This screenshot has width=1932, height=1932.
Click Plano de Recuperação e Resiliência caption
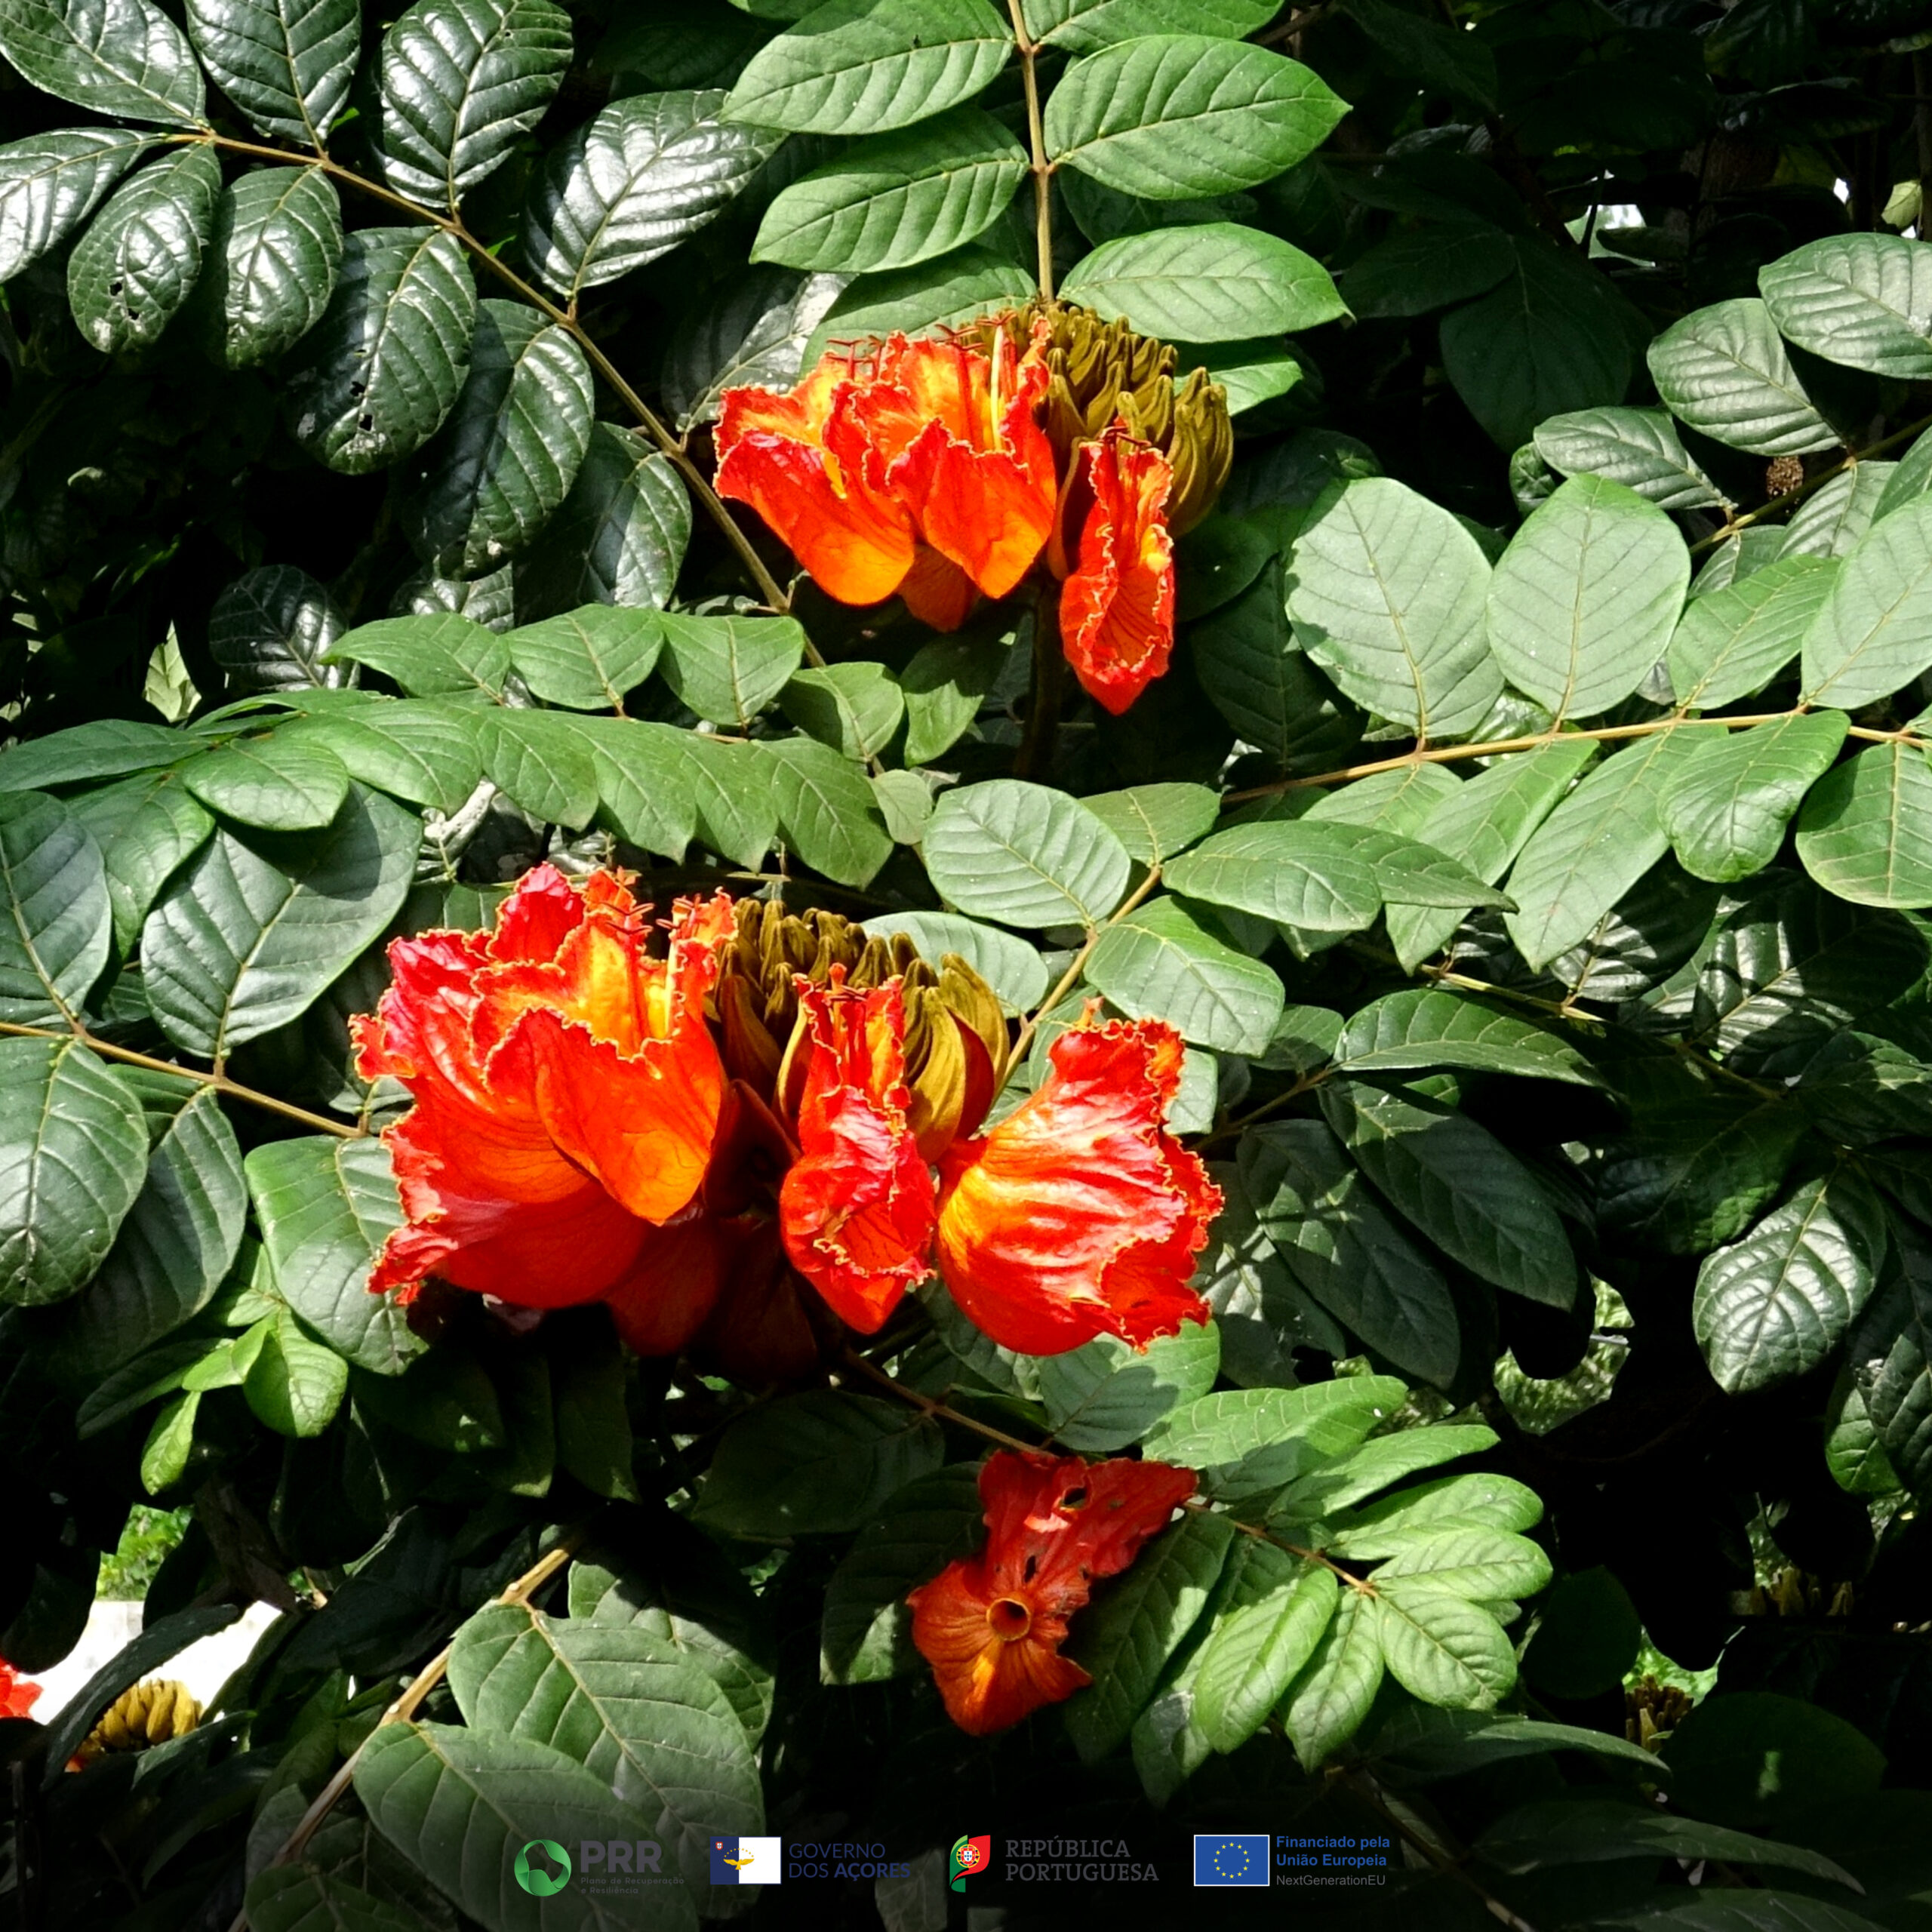(x=632, y=1884)
